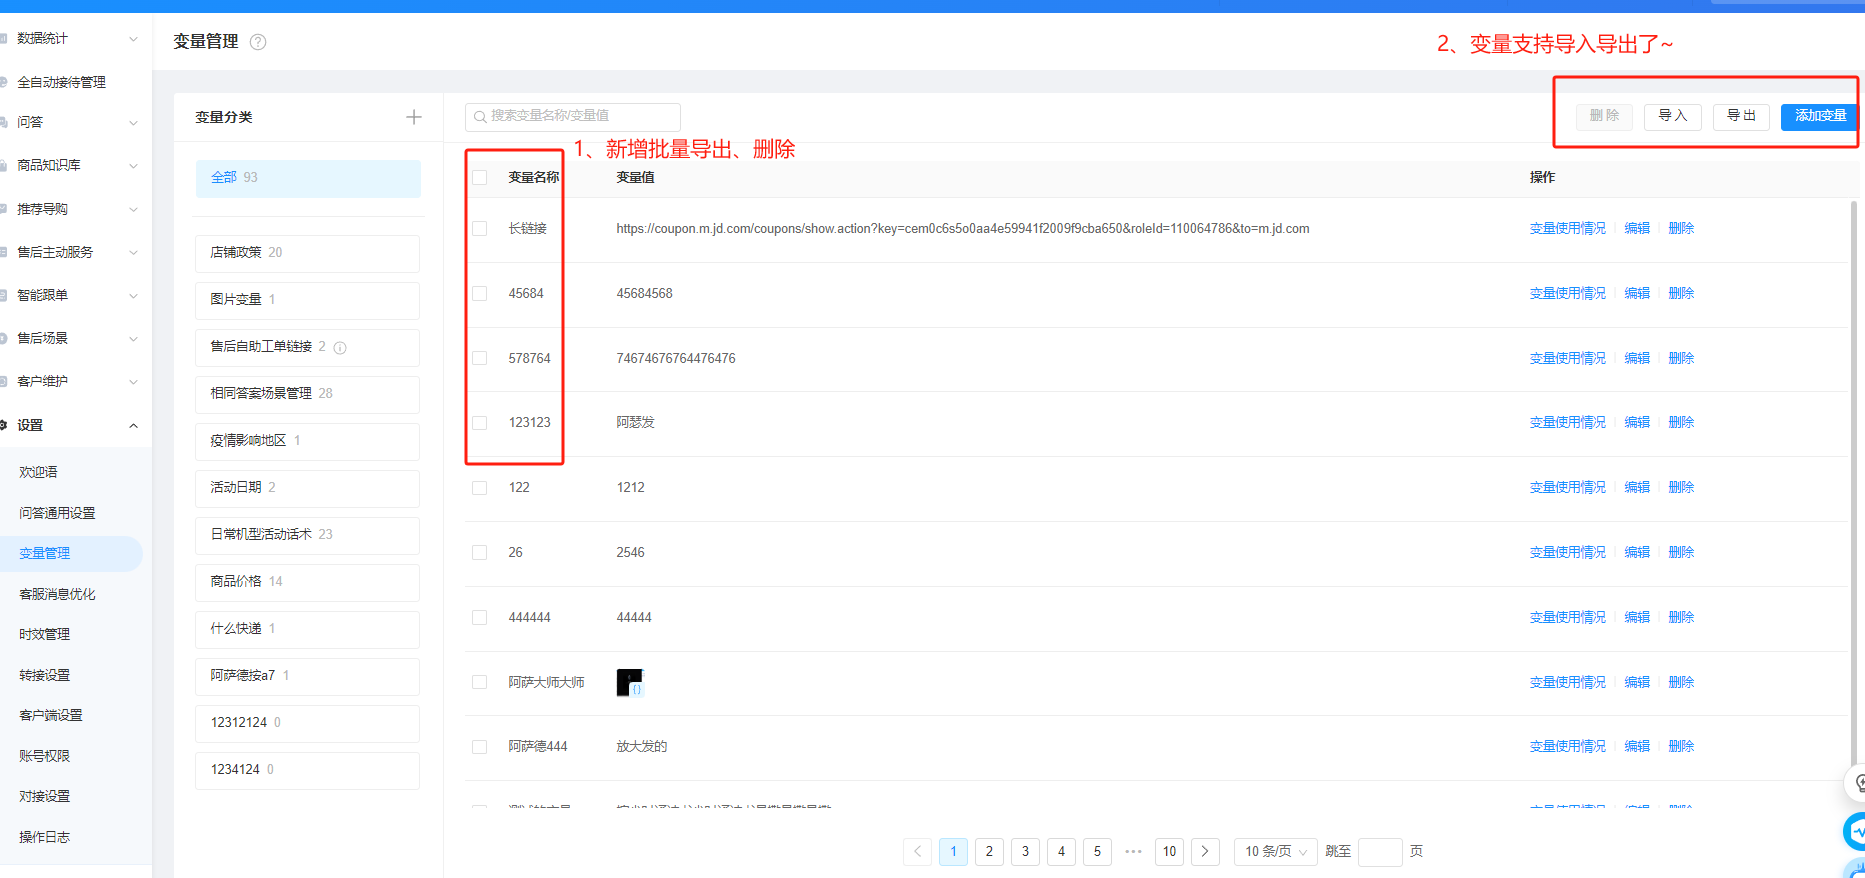Check the 长链接 row checkbox

[480, 229]
